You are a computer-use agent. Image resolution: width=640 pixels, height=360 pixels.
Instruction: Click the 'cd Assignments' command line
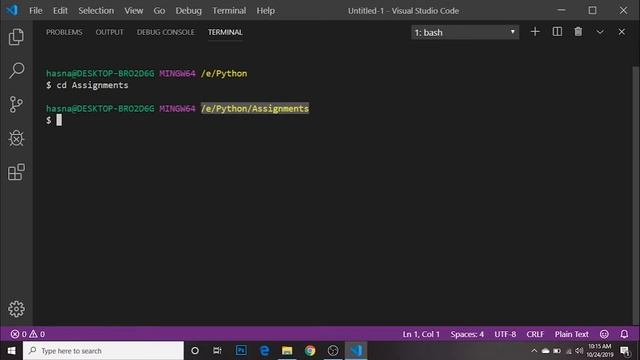(92, 85)
